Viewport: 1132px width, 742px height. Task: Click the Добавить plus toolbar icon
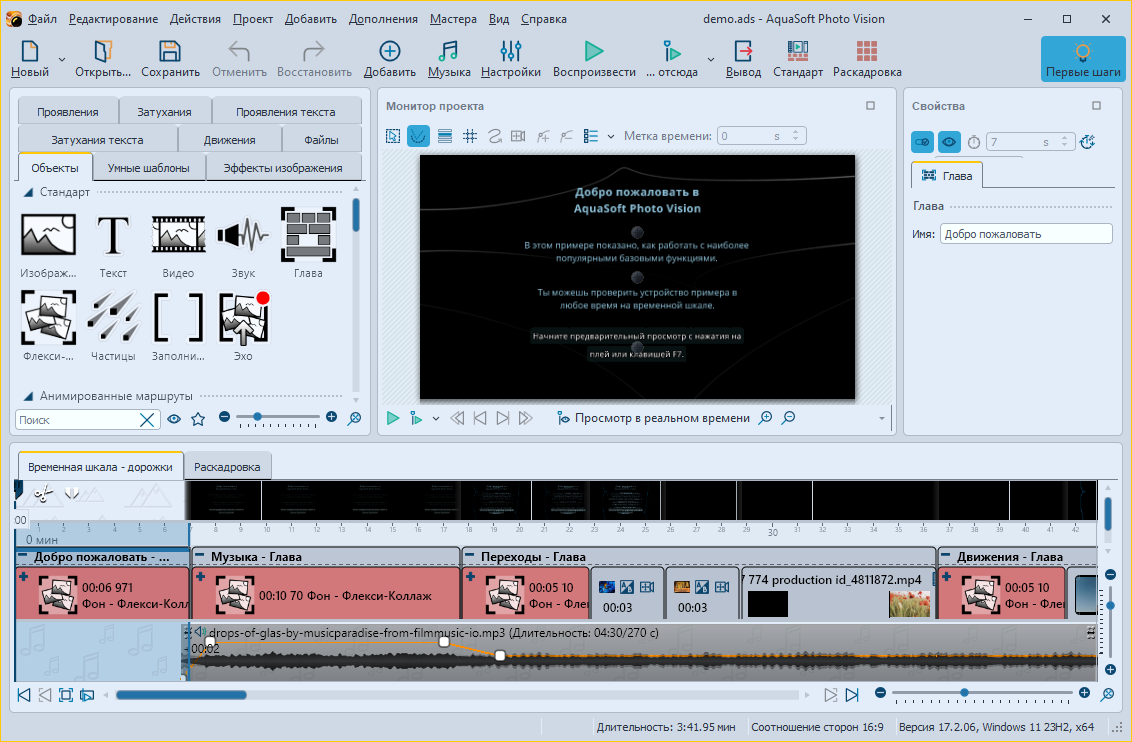pos(390,58)
